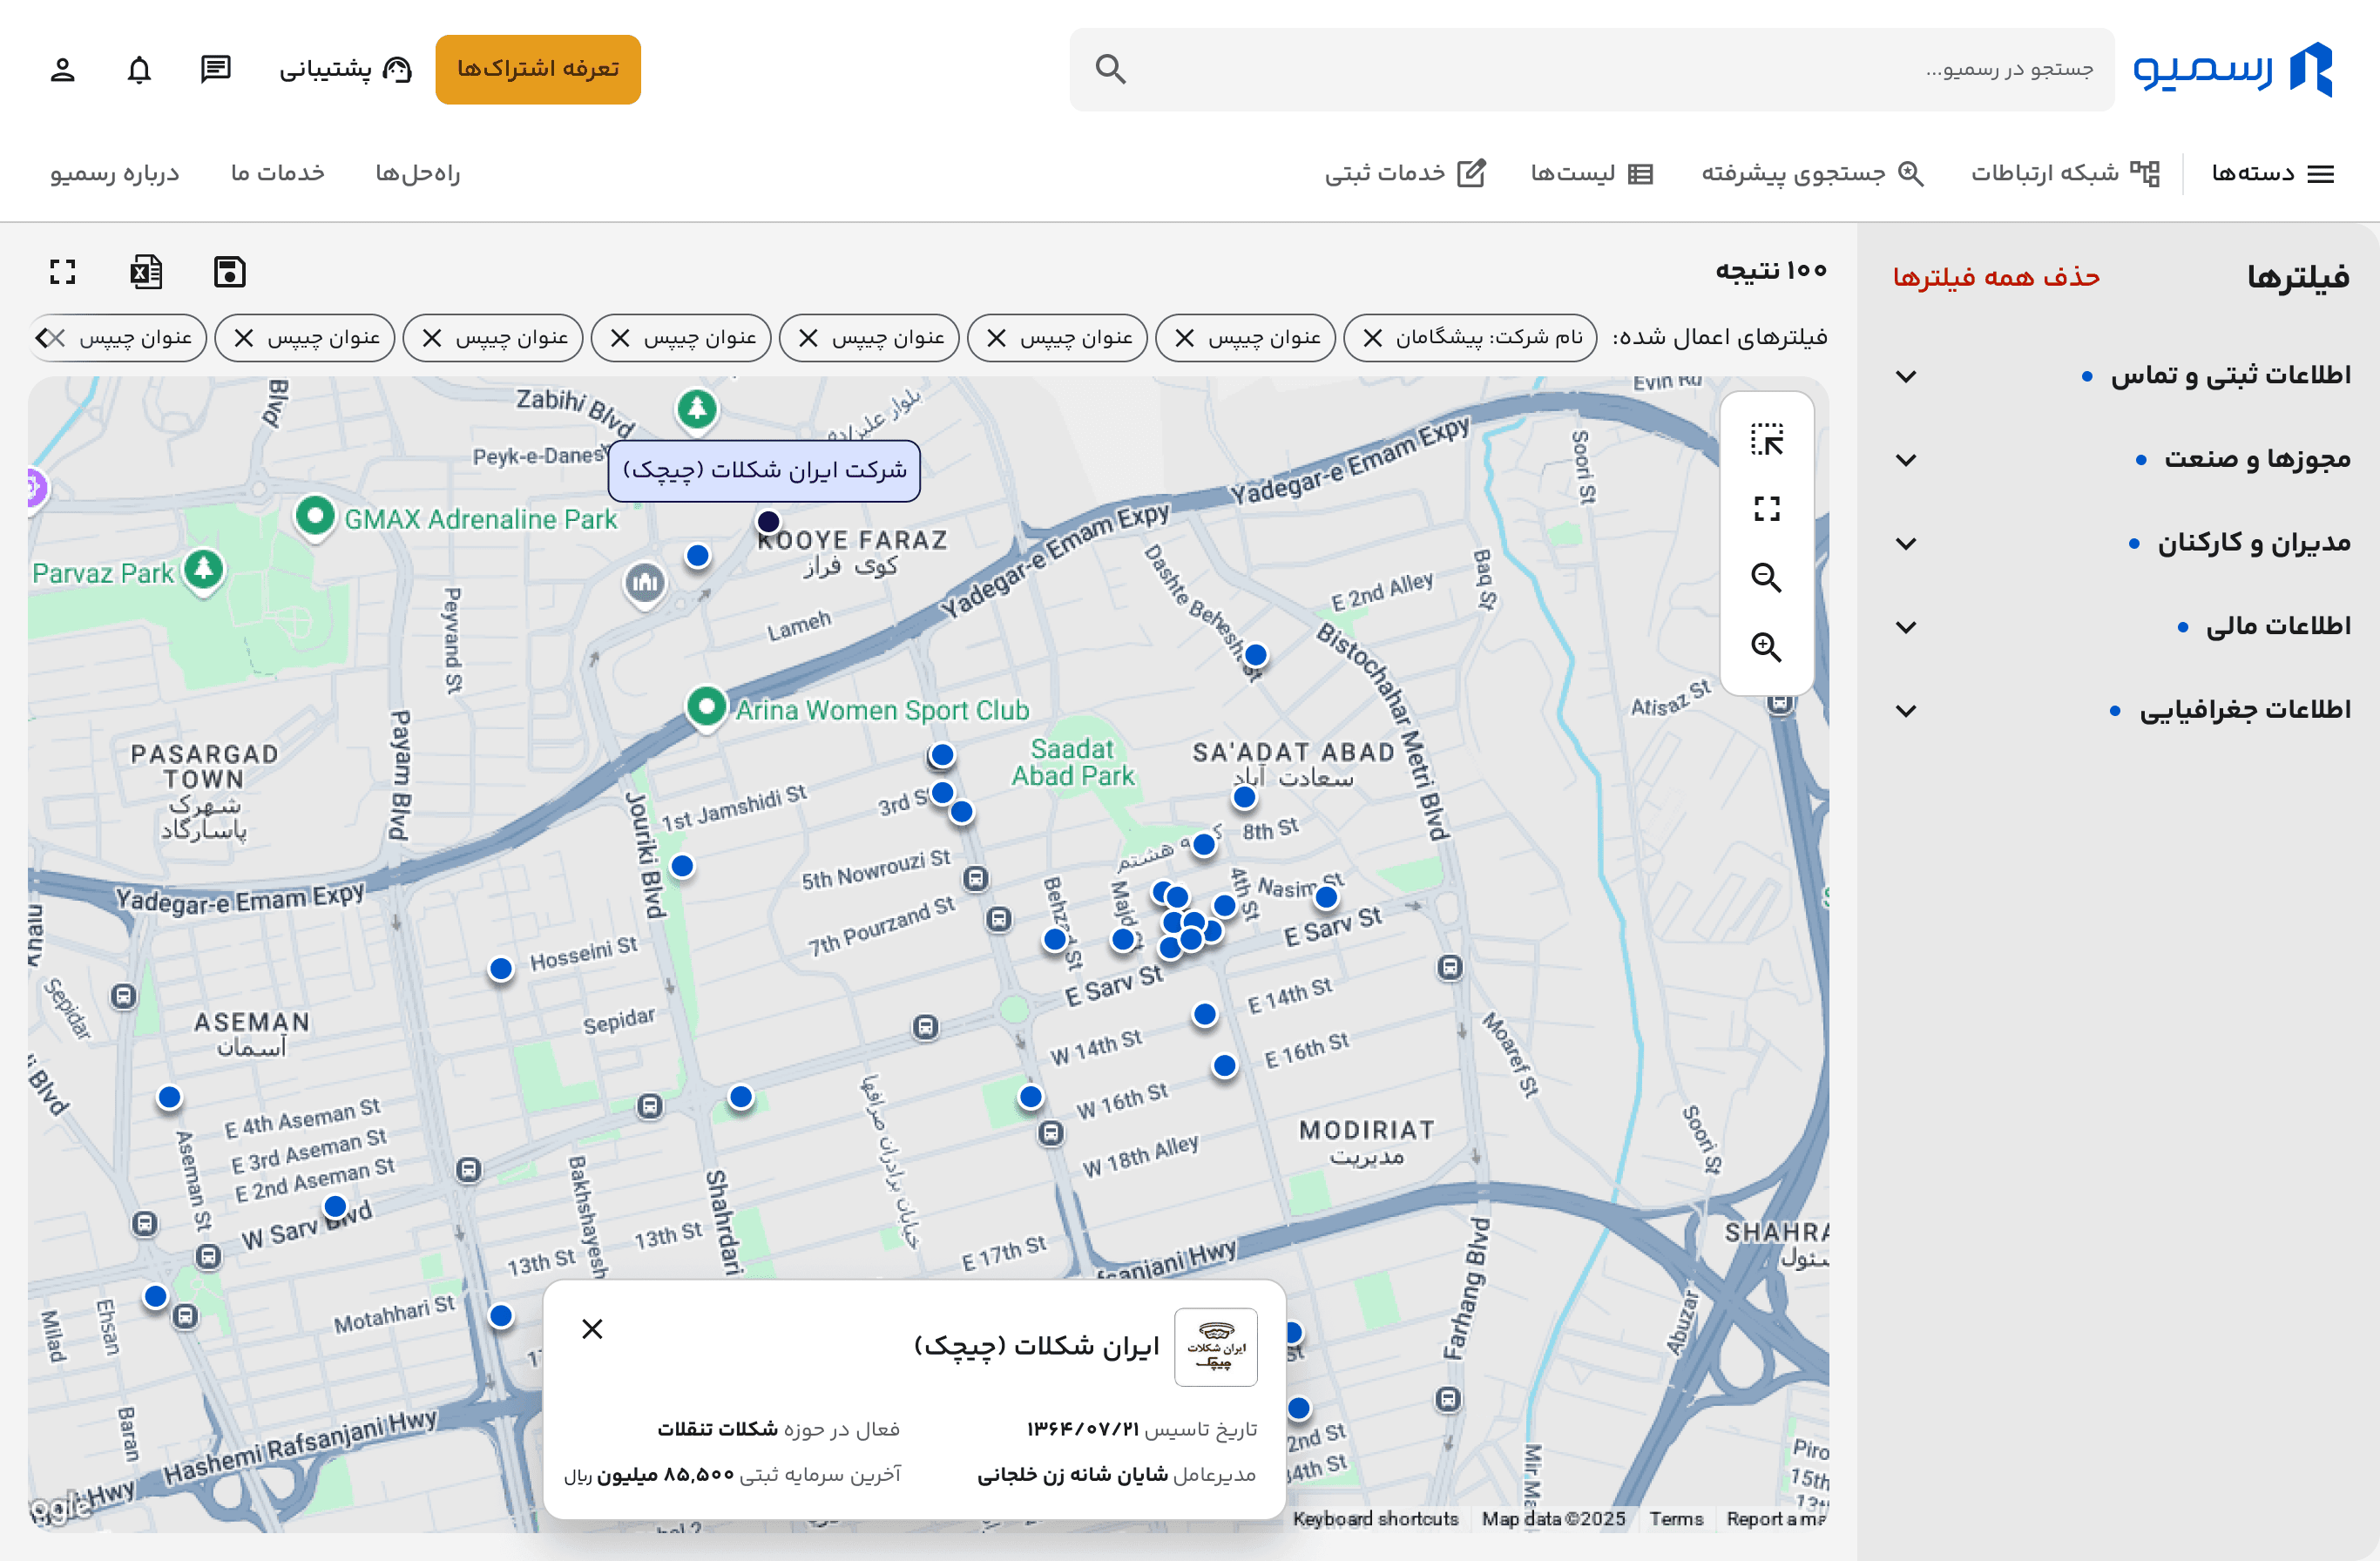Click the MODIRIAT district label on map
The height and width of the screenshot is (1561, 2380).
1366,1130
